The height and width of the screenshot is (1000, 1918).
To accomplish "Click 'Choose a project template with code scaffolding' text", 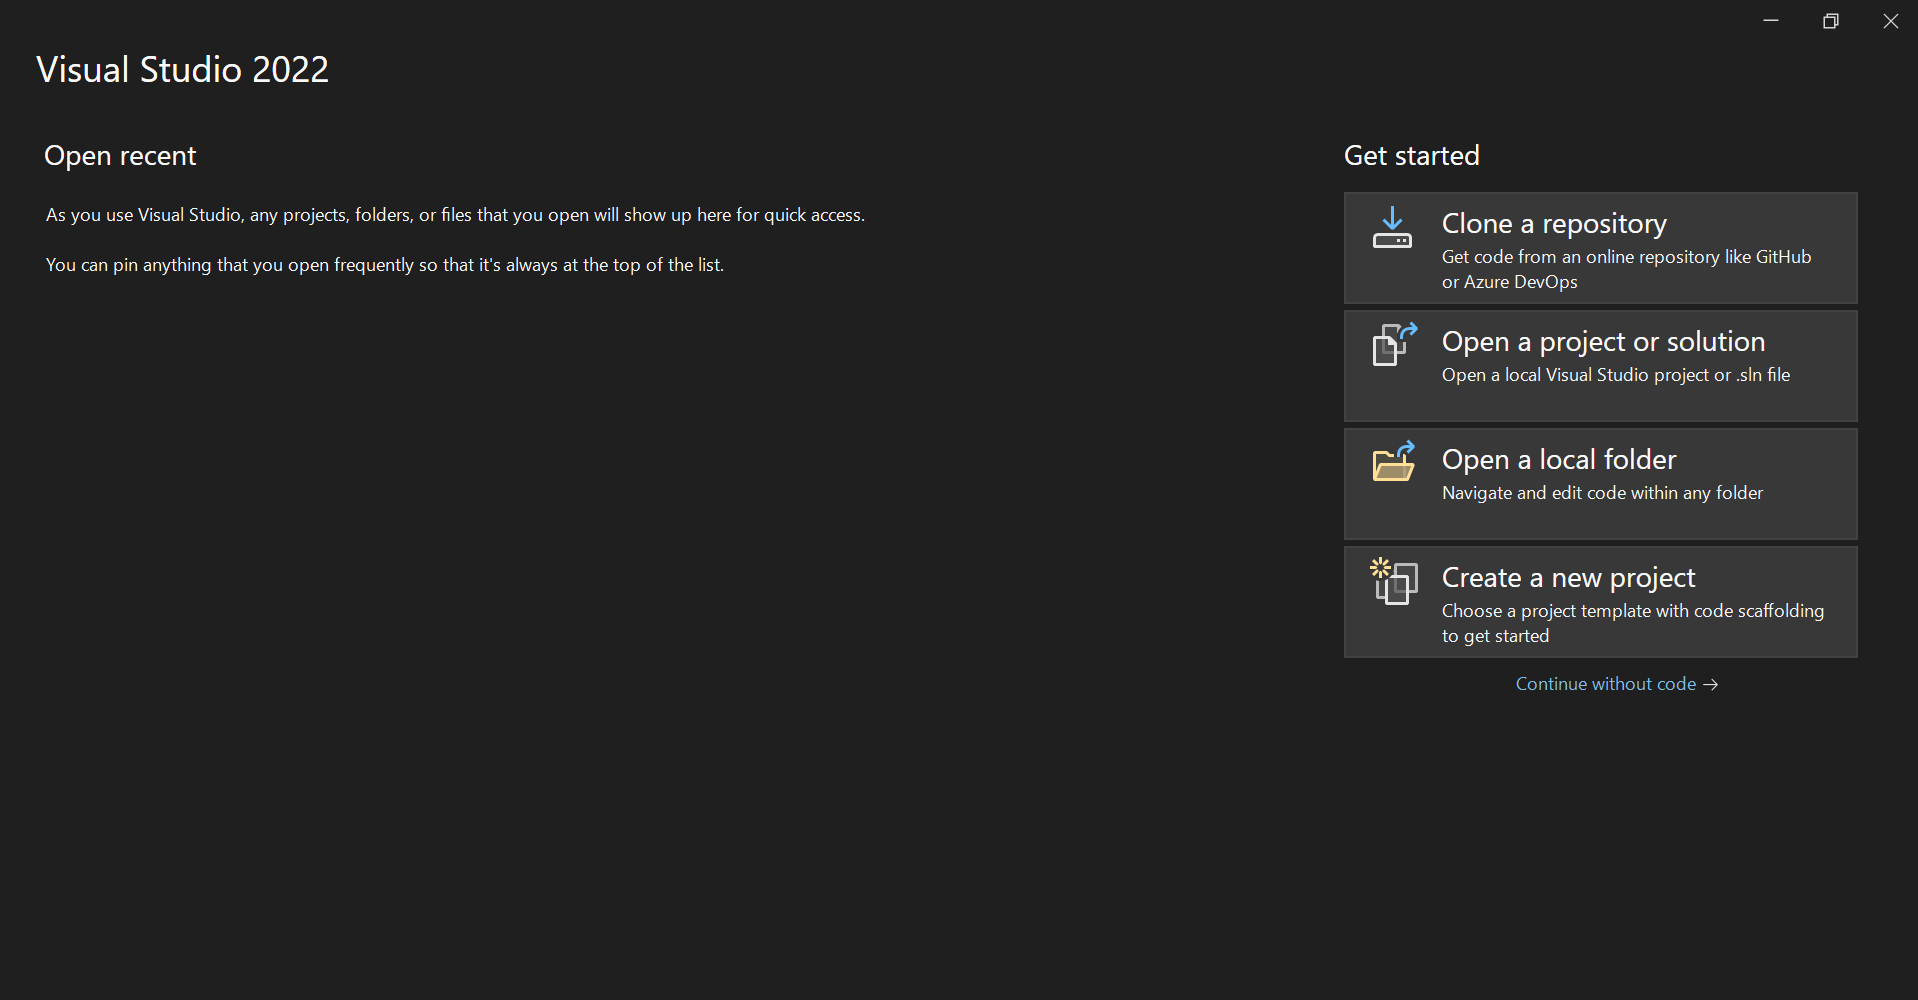I will point(1633,623).
